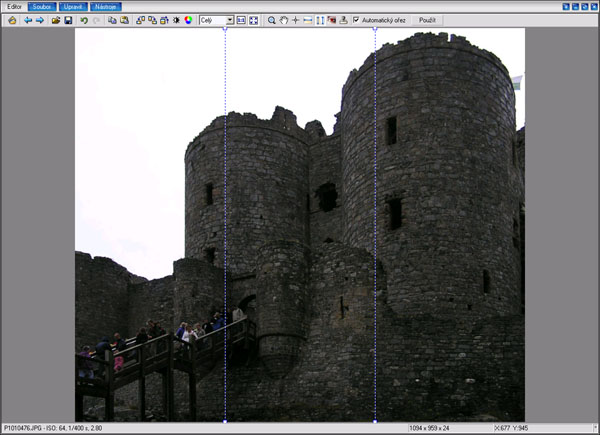This screenshot has height=435, width=600.
Task: Click the open folder icon
Action: click(56, 20)
